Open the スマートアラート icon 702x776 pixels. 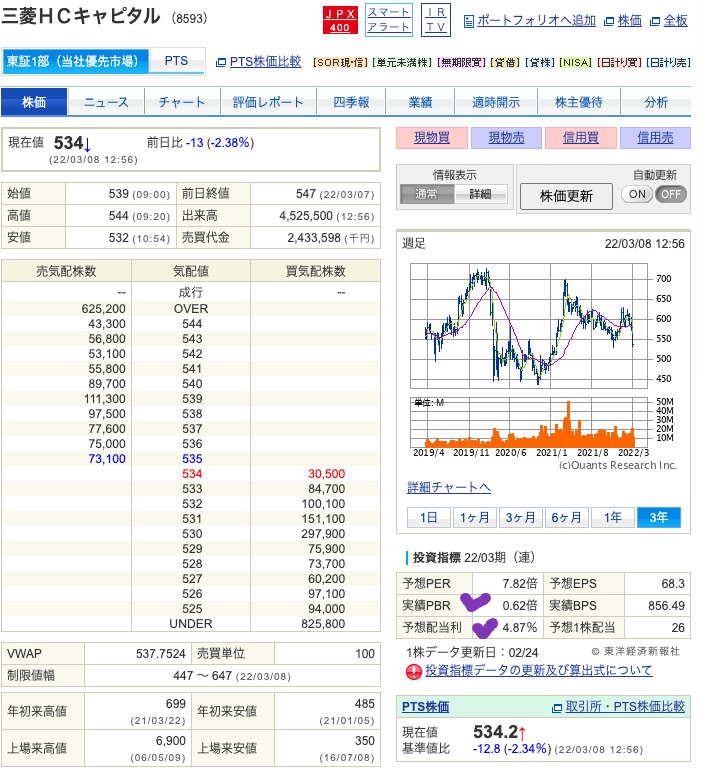389,20
